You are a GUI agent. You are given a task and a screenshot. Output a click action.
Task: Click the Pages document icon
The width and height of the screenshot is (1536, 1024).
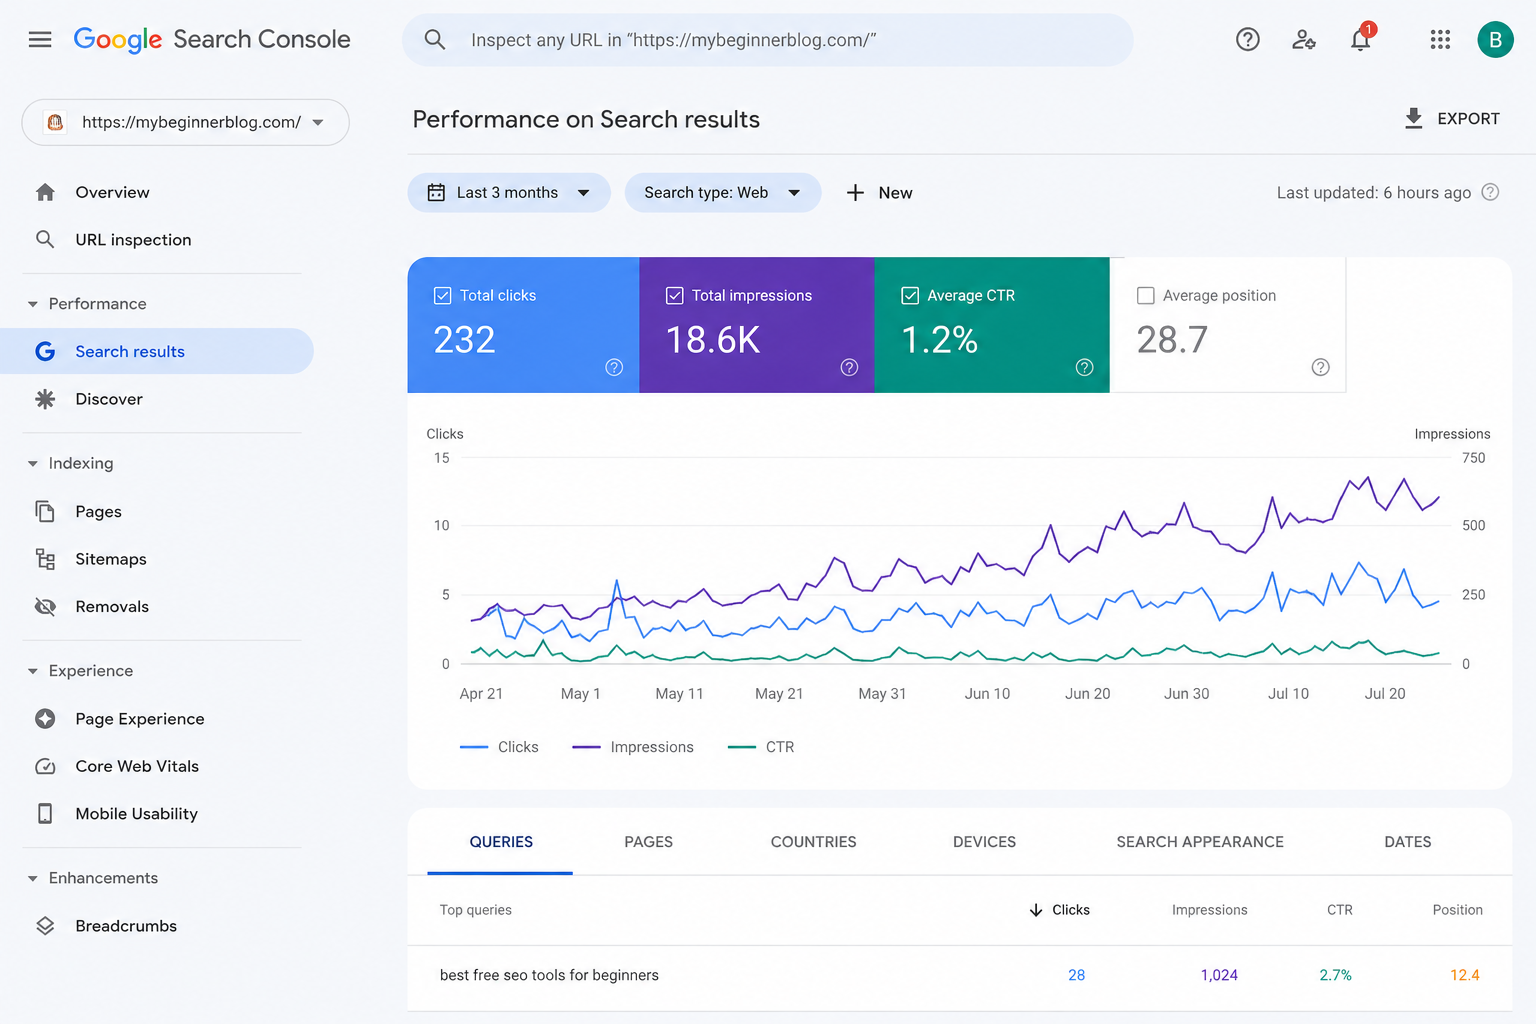pos(45,511)
